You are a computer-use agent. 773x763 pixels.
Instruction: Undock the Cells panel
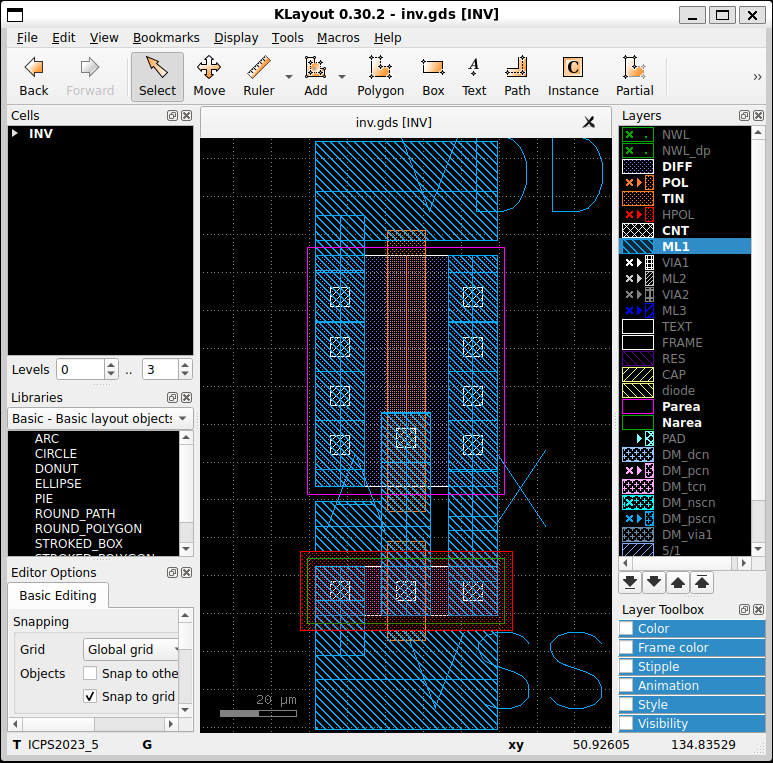tap(172, 115)
